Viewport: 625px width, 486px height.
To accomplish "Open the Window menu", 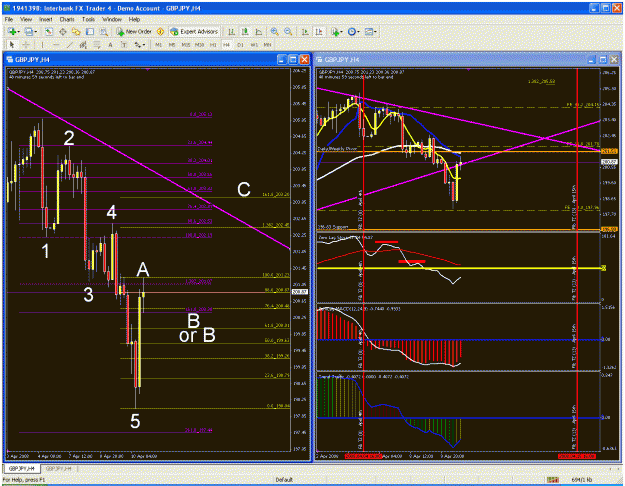I will point(112,19).
